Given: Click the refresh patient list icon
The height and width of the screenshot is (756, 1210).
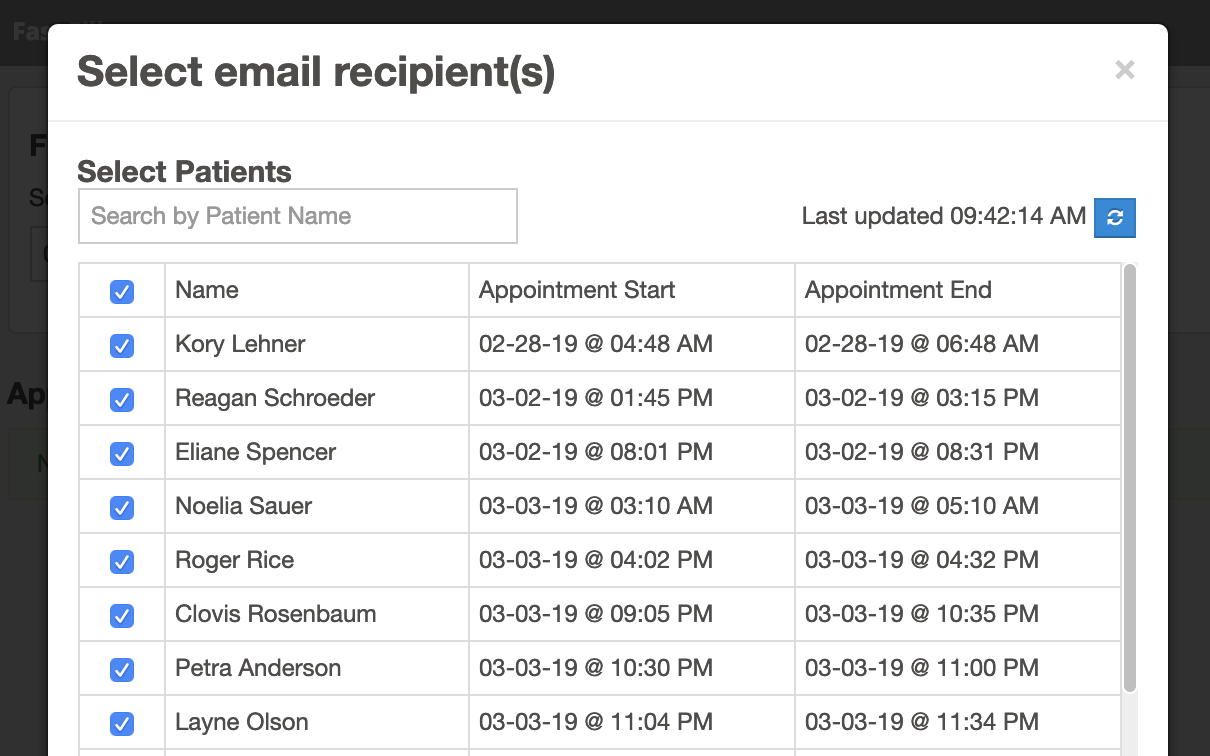Looking at the screenshot, I should click(x=1115, y=217).
